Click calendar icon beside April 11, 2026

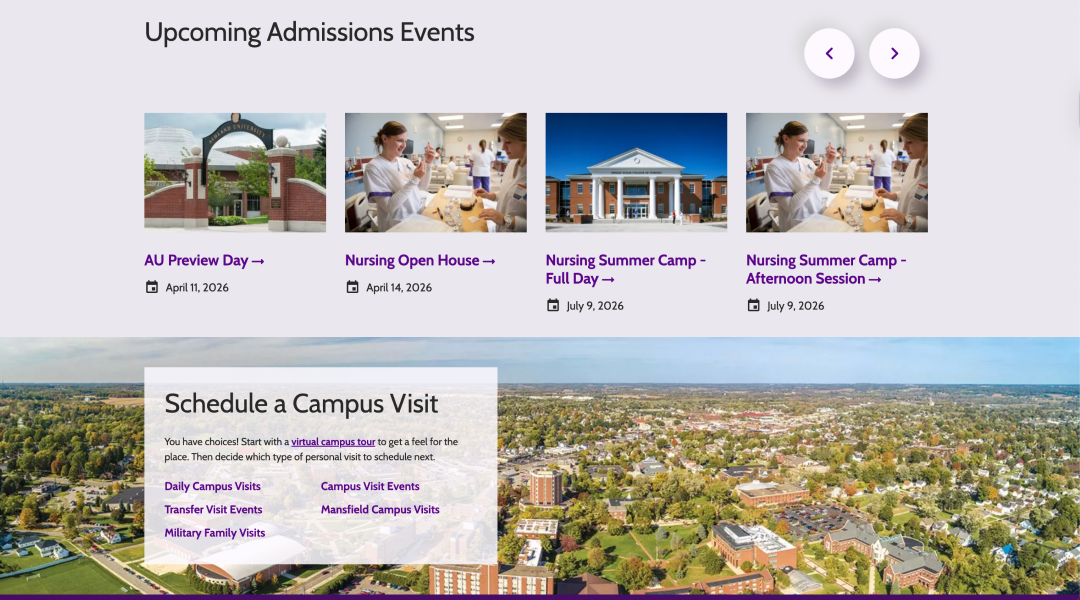point(152,288)
